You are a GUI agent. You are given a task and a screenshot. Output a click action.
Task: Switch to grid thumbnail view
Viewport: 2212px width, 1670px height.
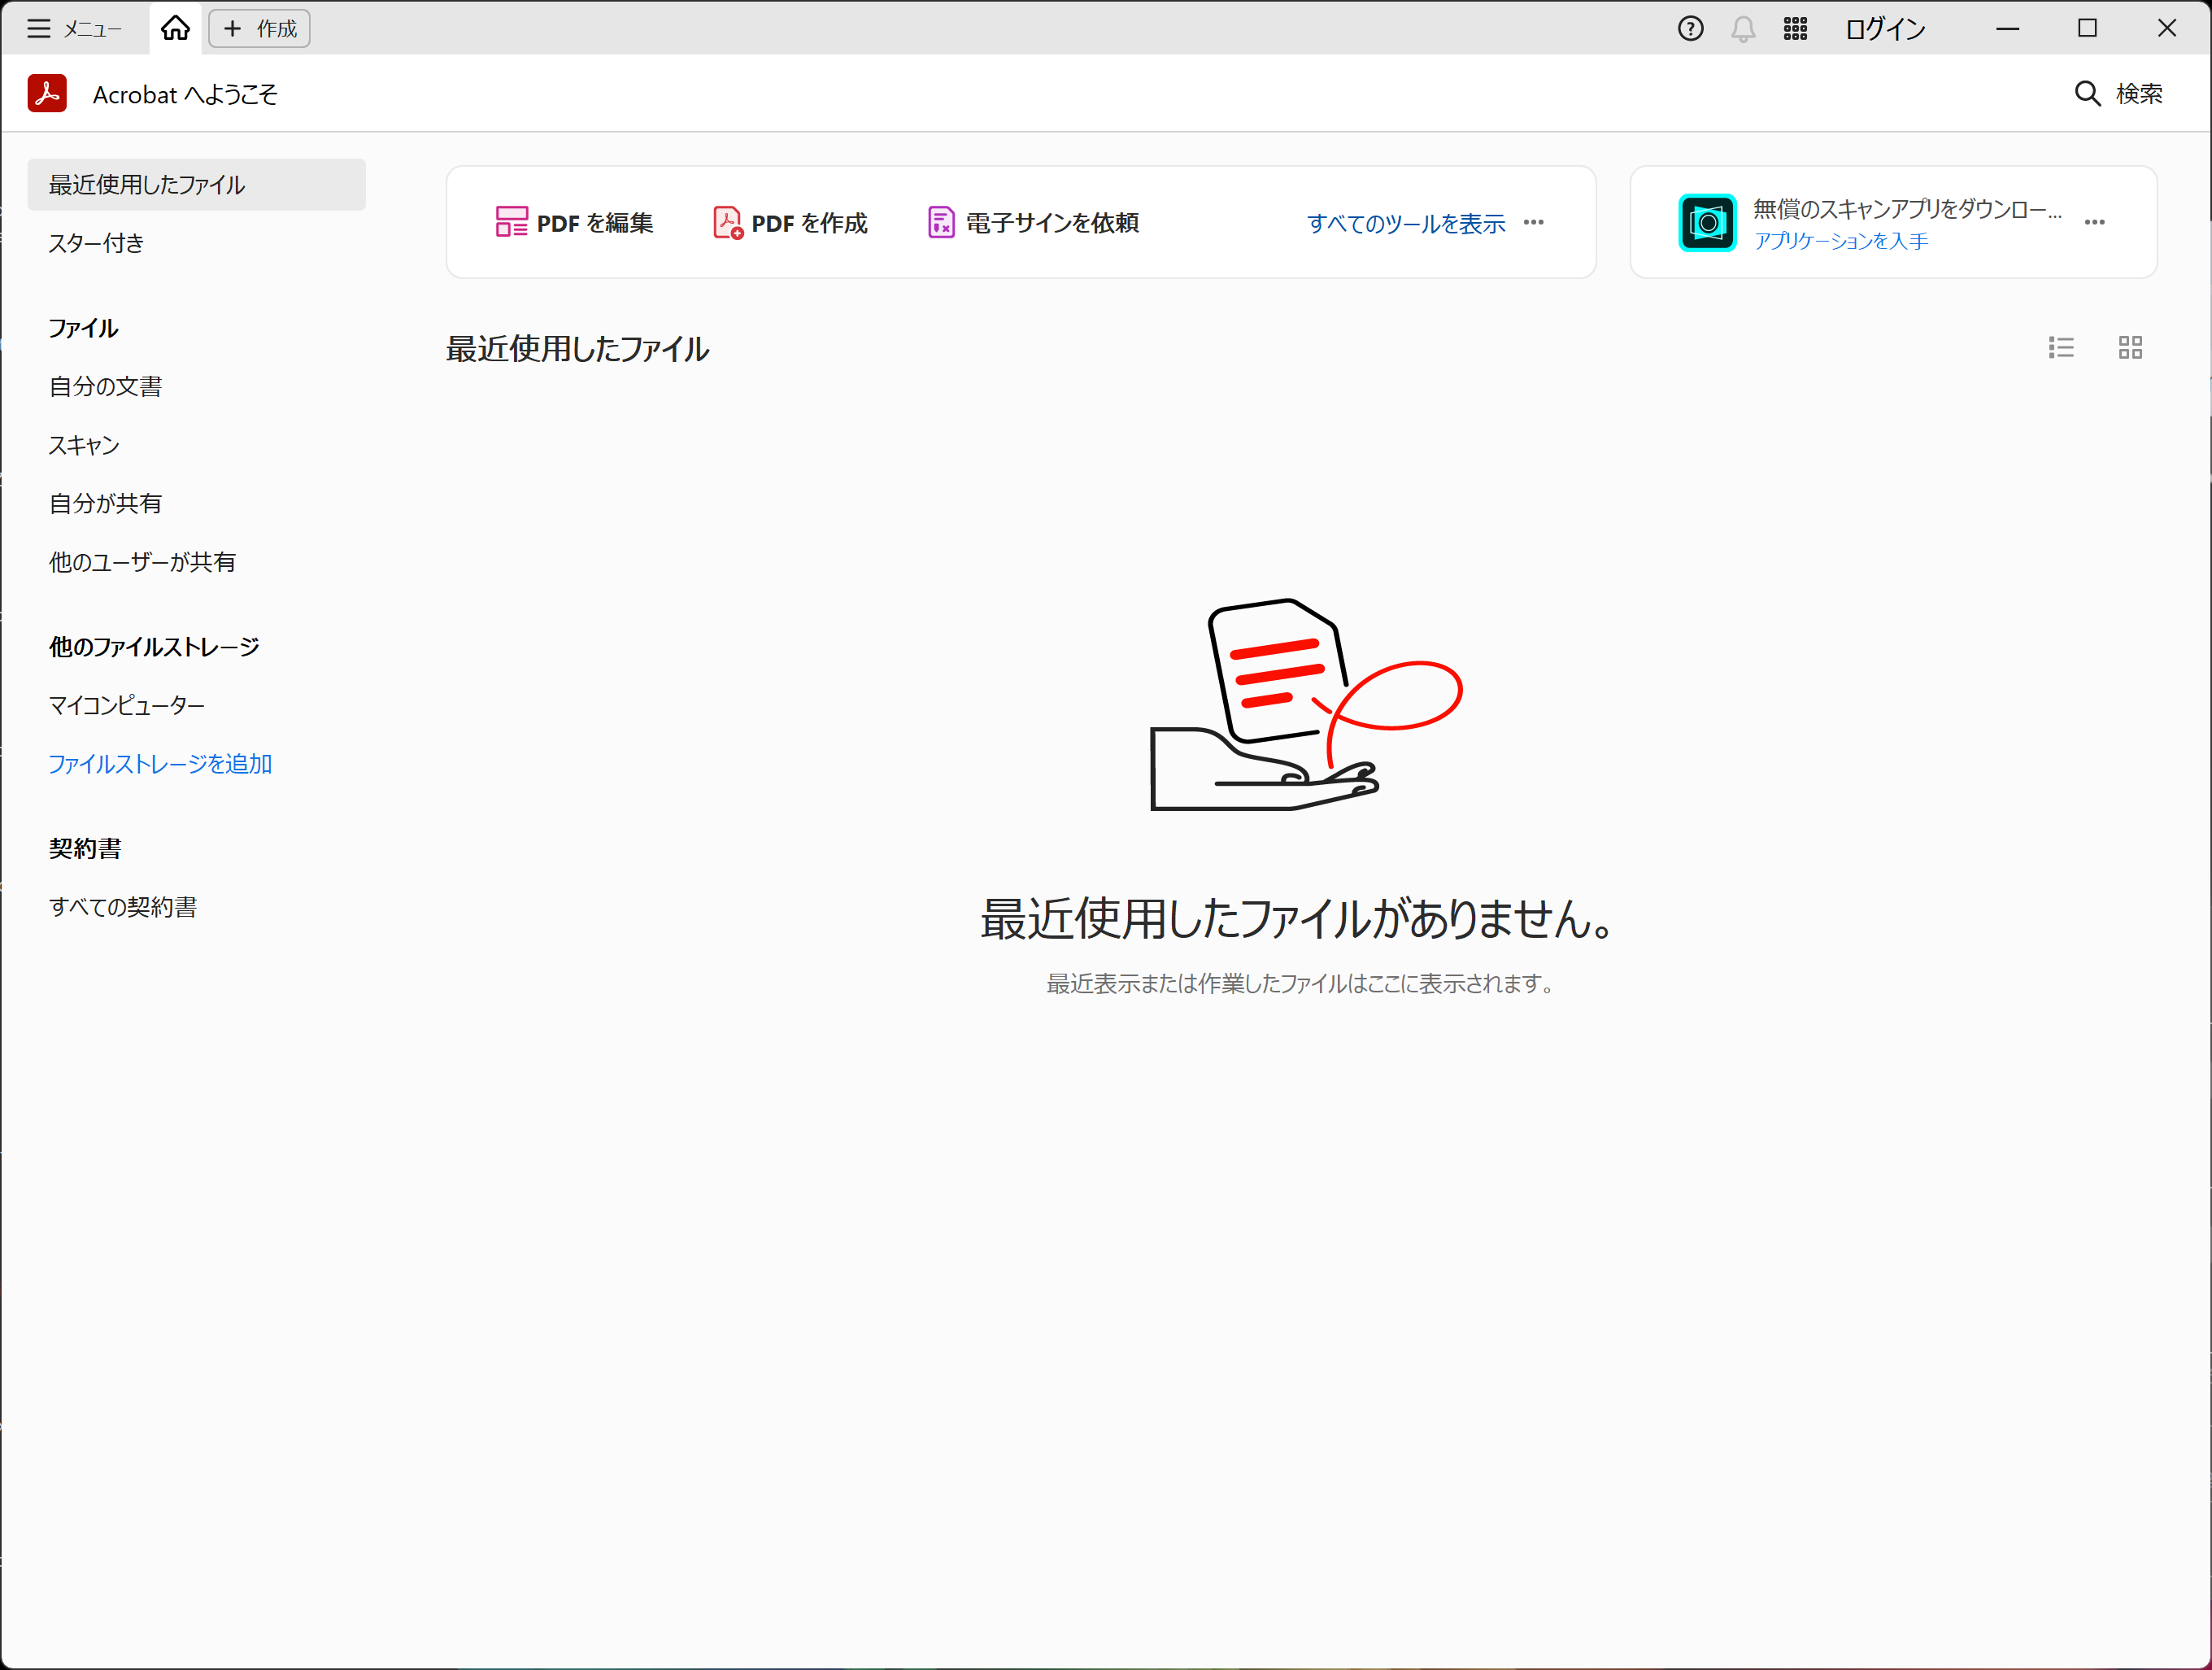click(2130, 347)
